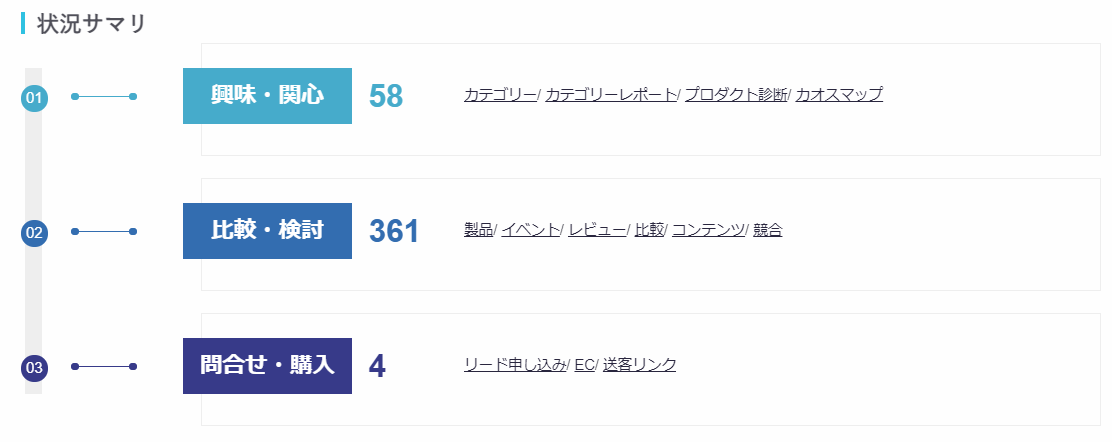Go to プロダクト診断 link

tap(736, 95)
